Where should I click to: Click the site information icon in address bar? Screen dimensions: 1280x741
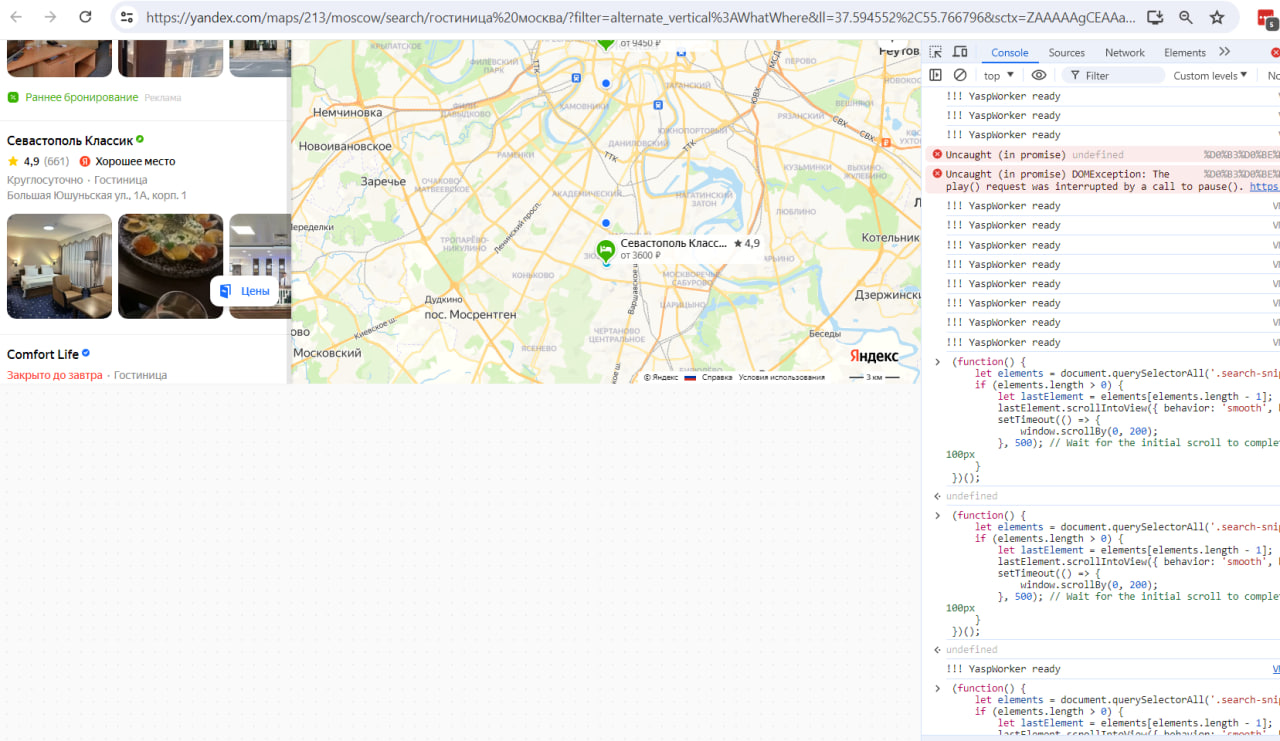[x=127, y=16]
